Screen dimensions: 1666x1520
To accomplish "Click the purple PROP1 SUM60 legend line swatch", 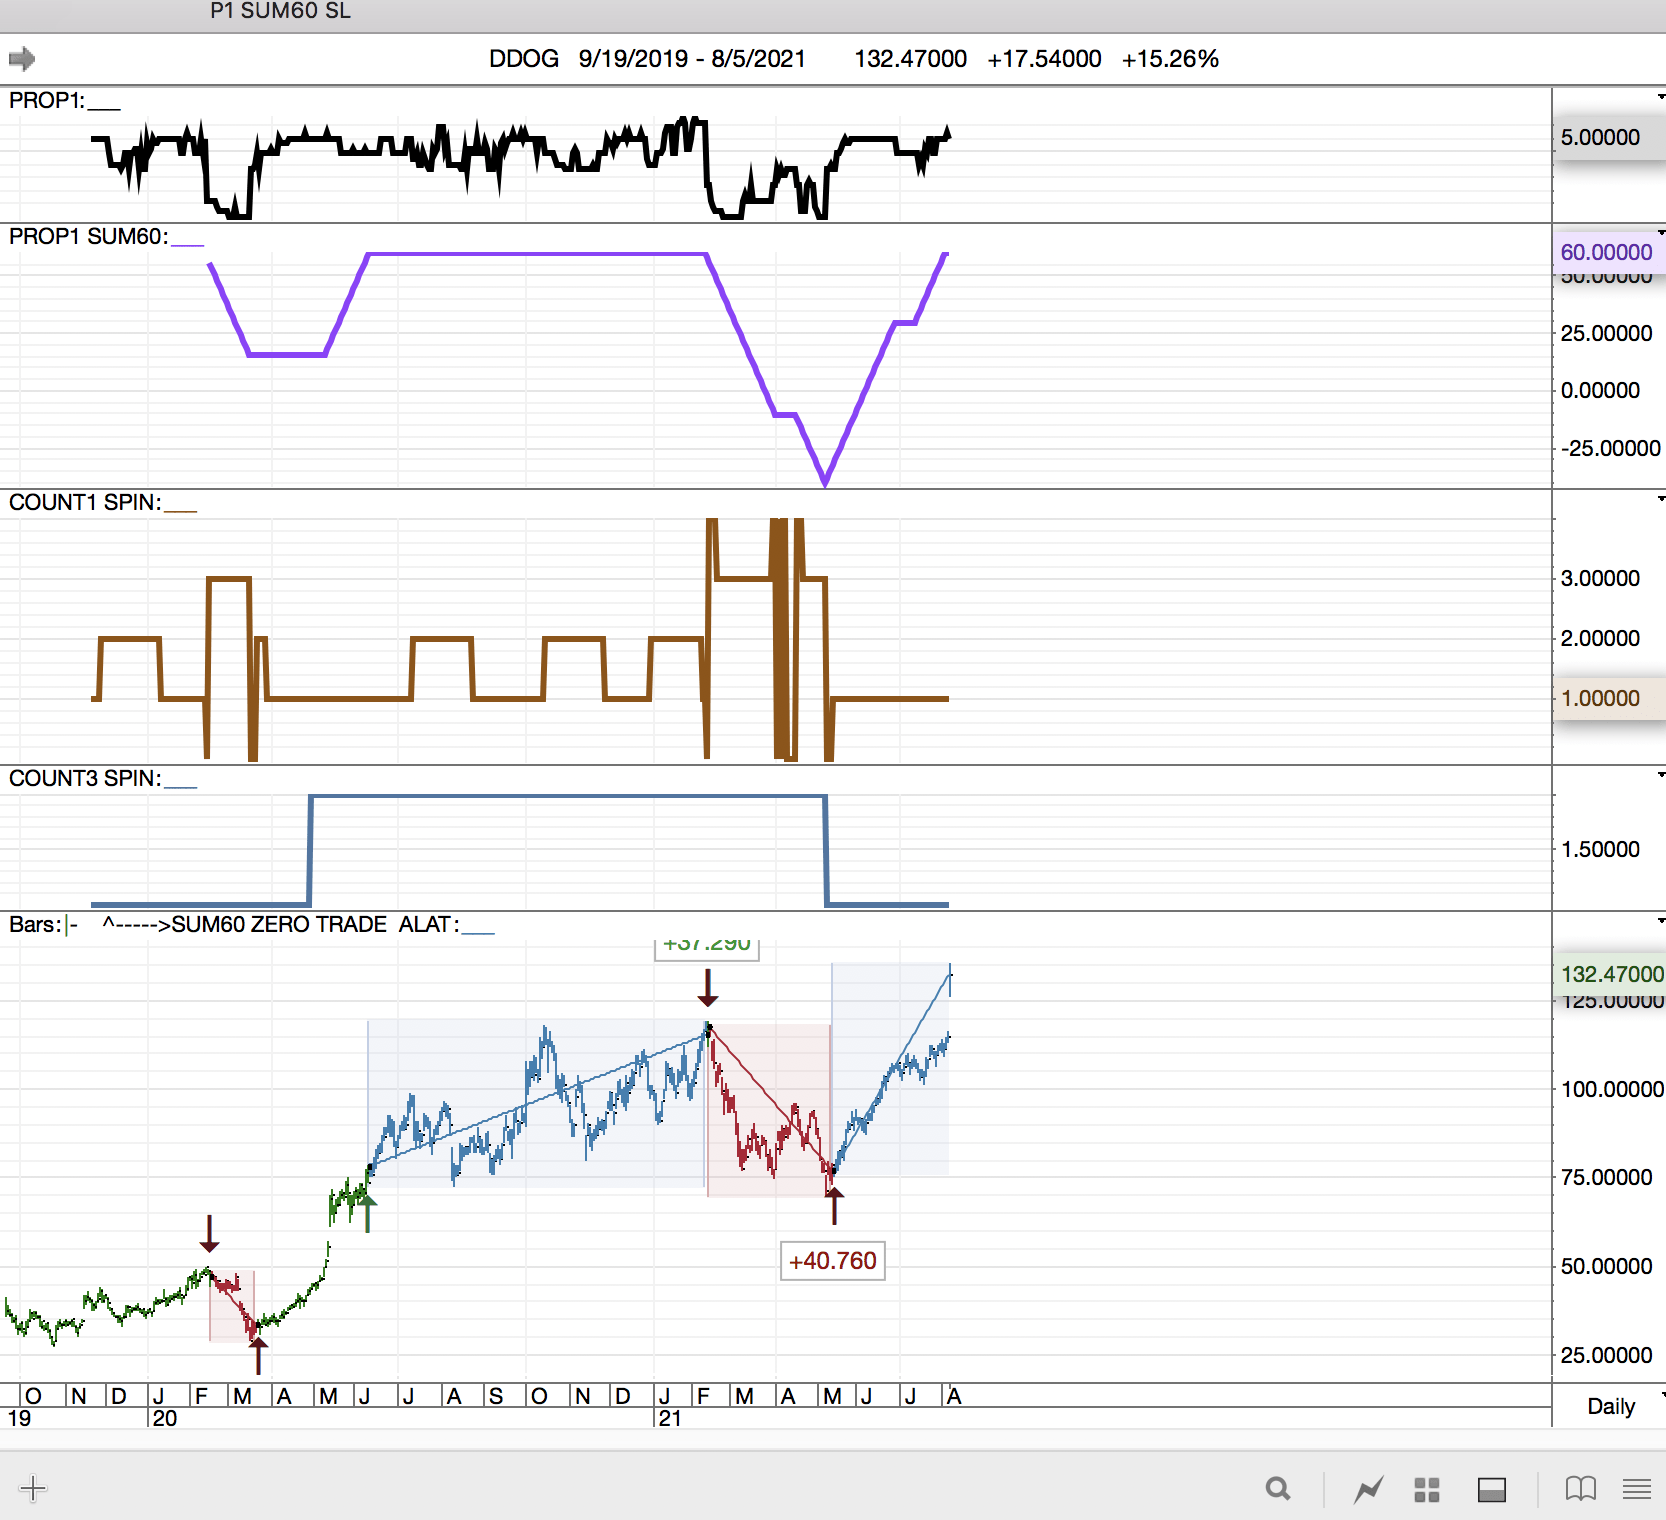I will (187, 243).
